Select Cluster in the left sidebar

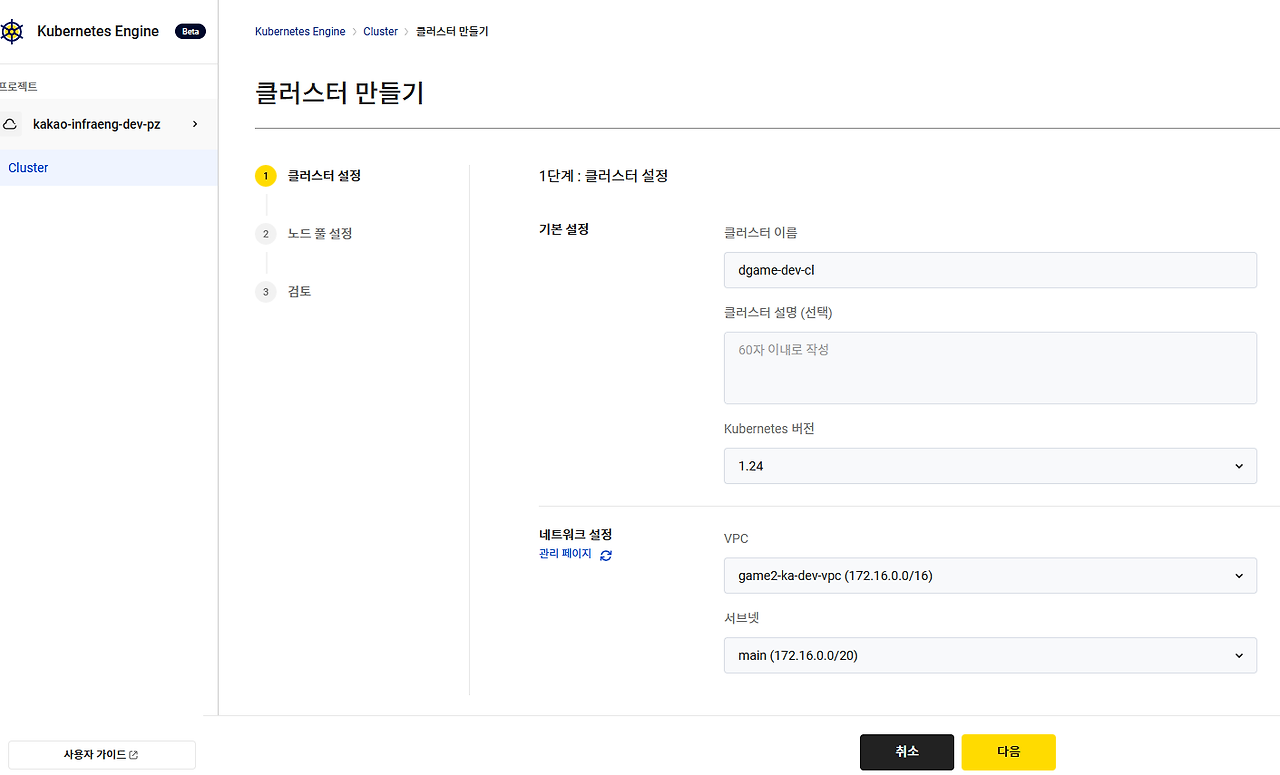tap(108, 168)
